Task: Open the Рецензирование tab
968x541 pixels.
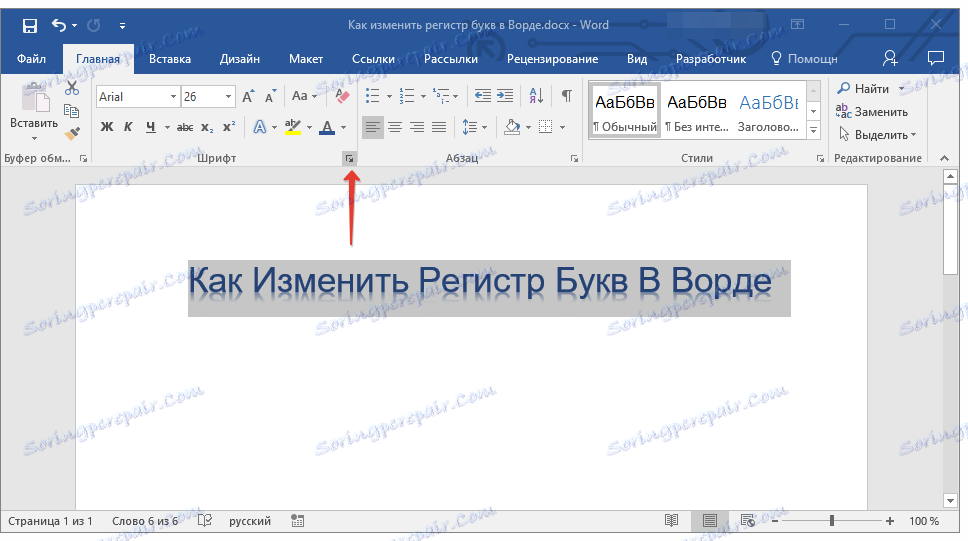Action: [x=552, y=59]
